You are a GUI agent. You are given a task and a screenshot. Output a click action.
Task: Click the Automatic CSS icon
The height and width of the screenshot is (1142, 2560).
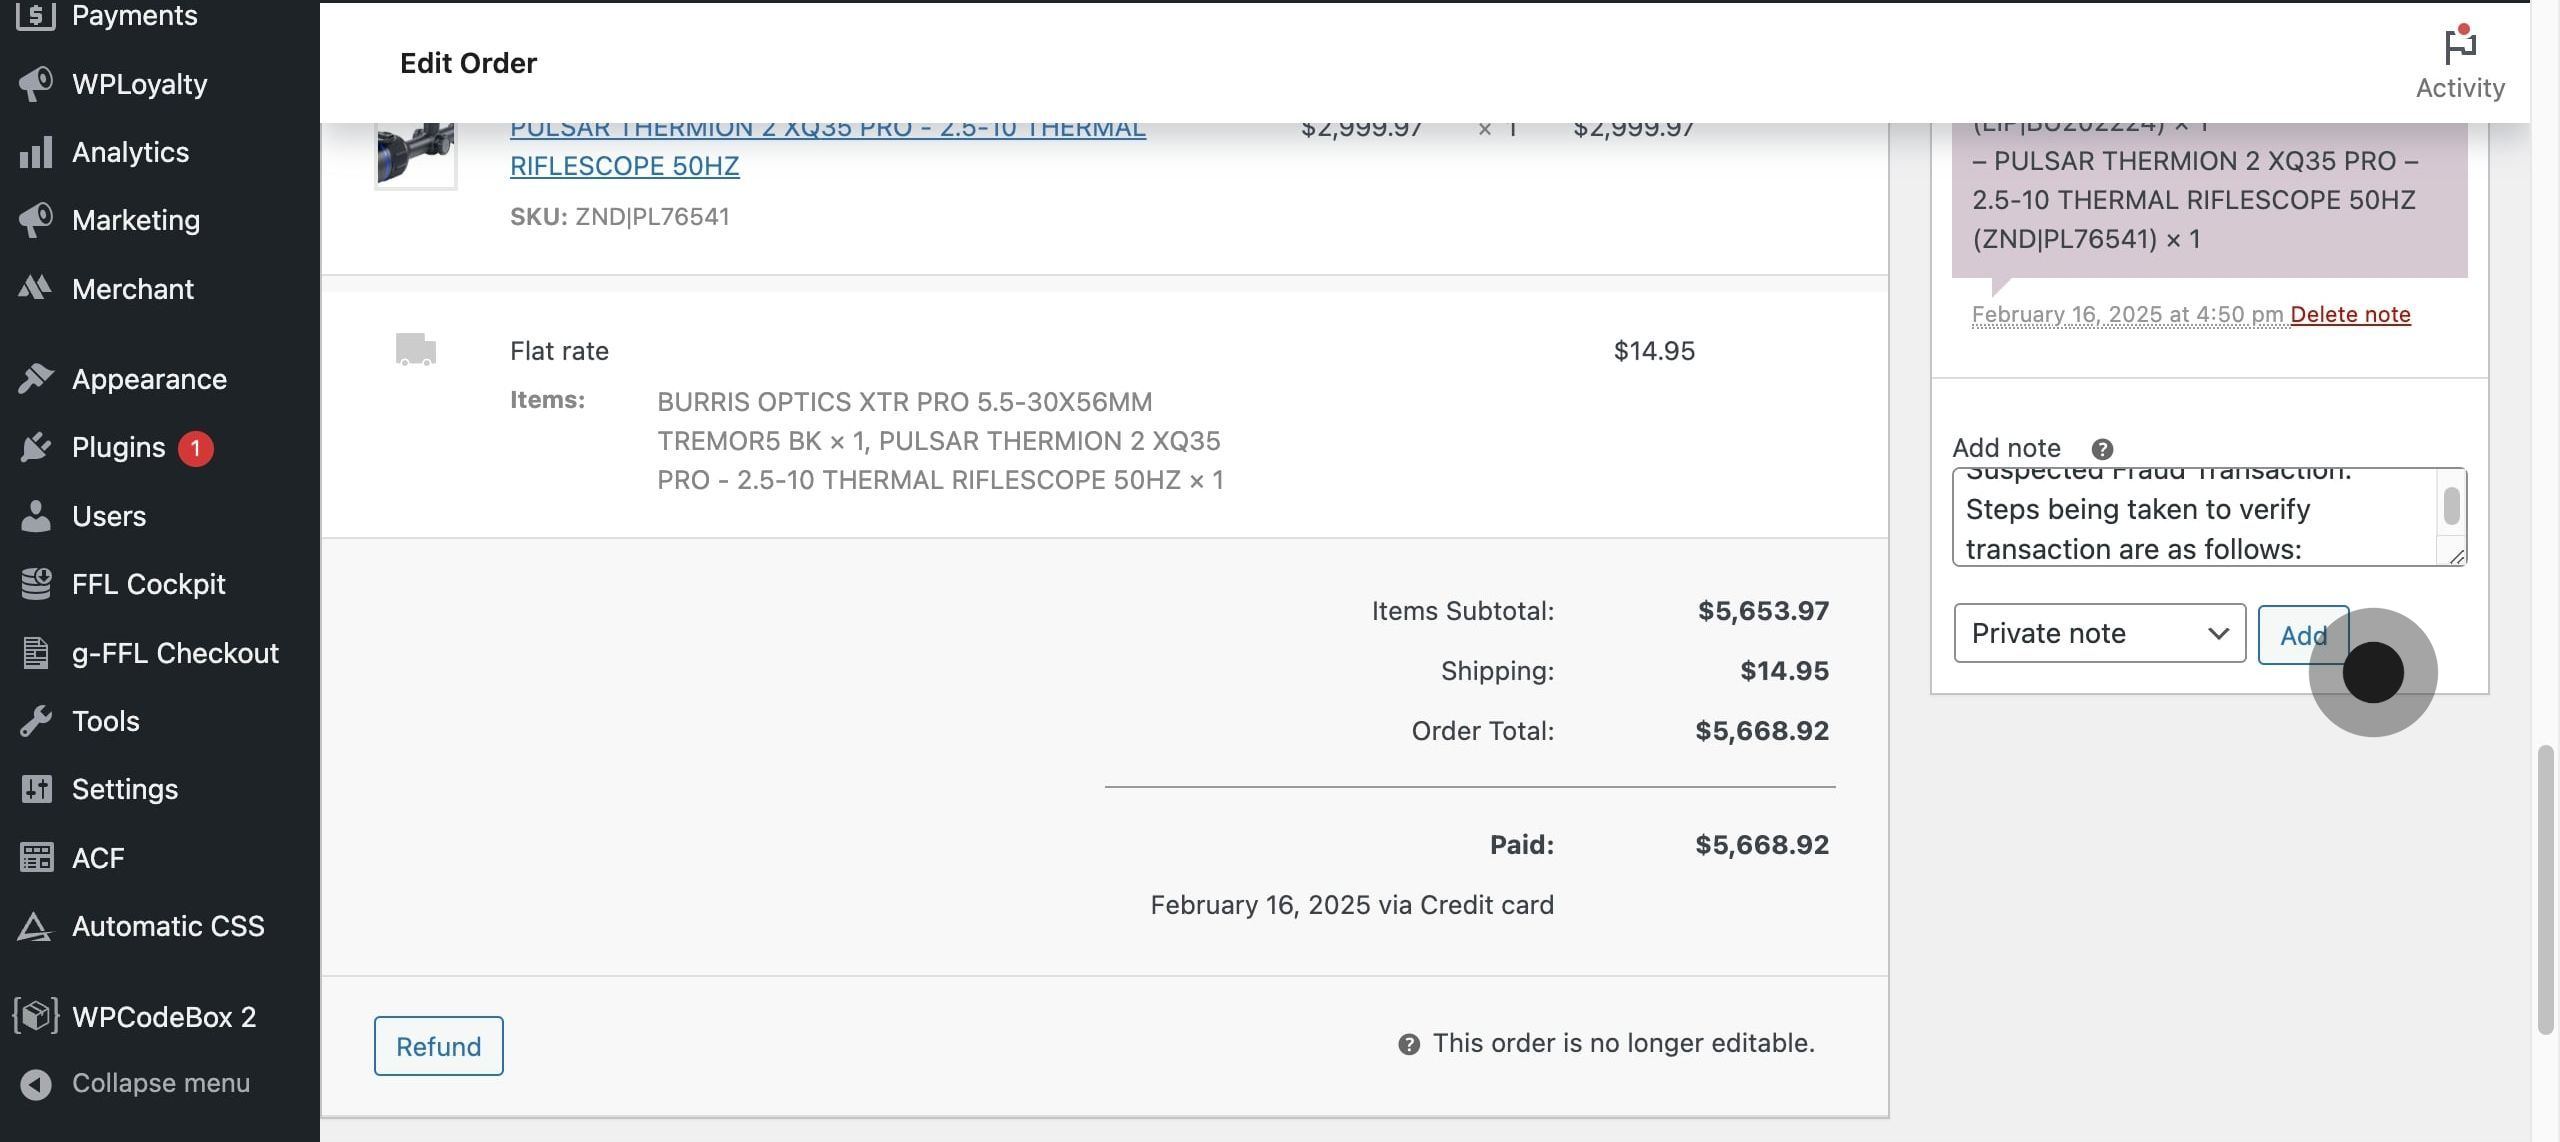tap(36, 926)
